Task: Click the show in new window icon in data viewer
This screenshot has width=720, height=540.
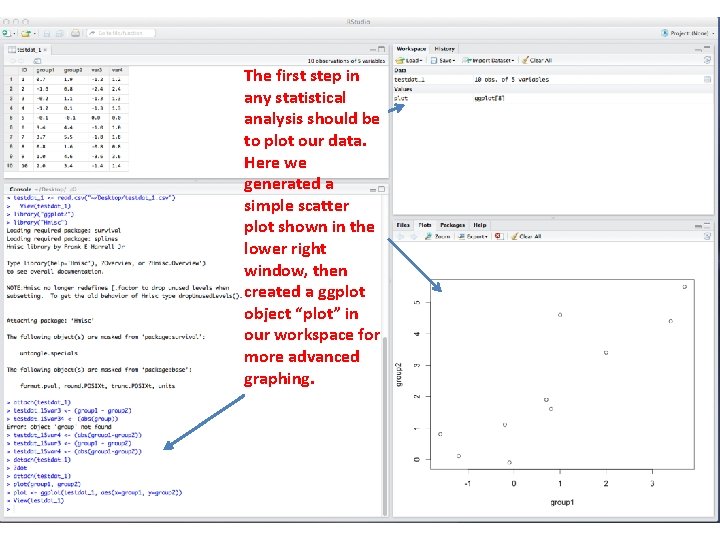Action: (38, 61)
